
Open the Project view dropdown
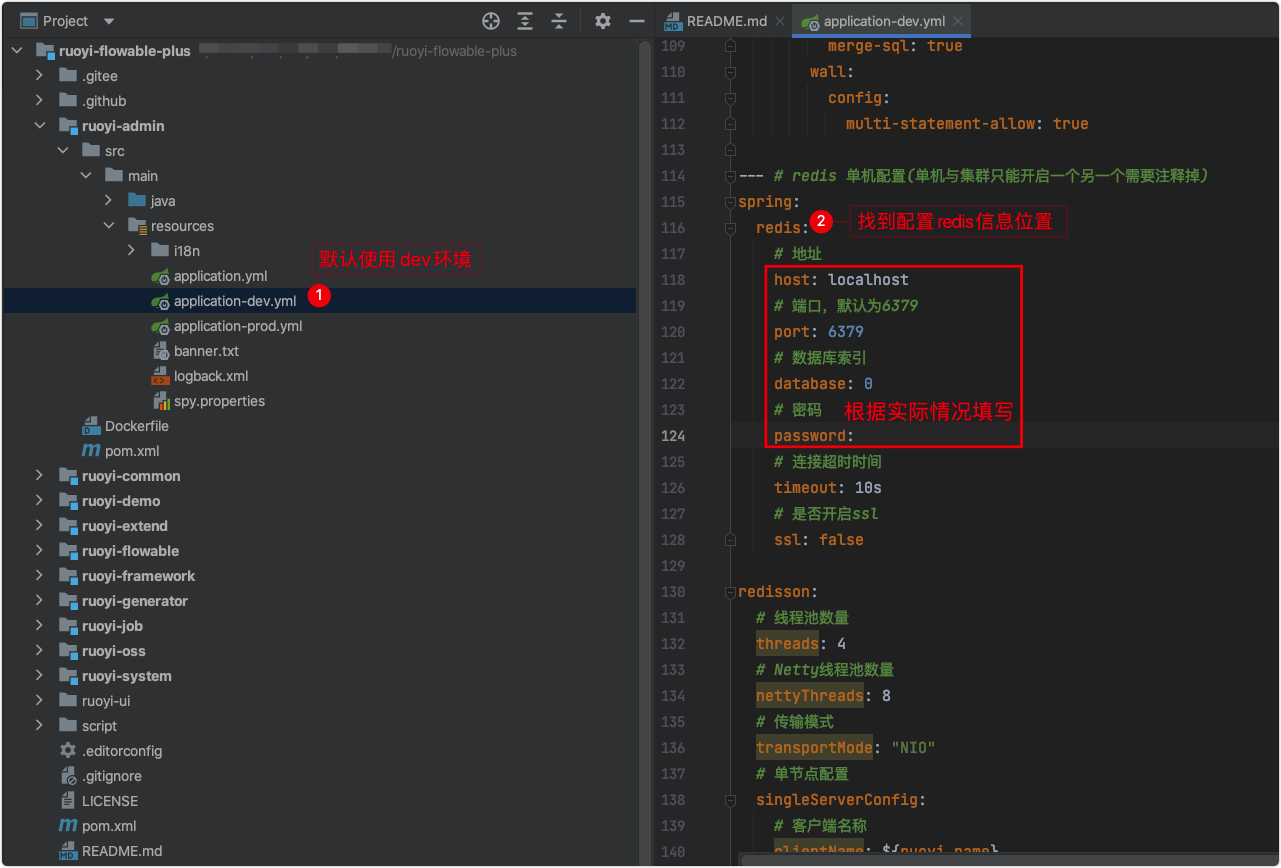[x=109, y=21]
